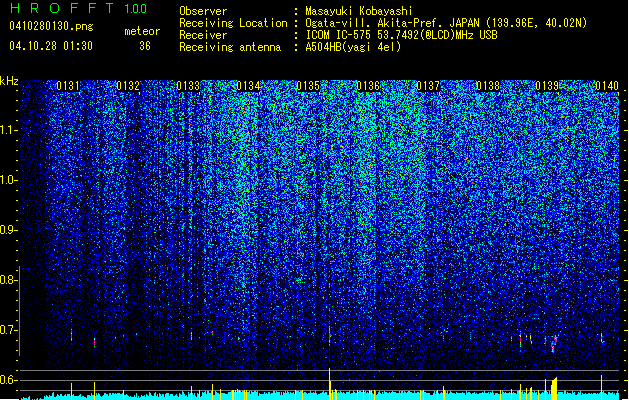
Task: Click the 0.6 kHz axis label
Action: [9, 380]
